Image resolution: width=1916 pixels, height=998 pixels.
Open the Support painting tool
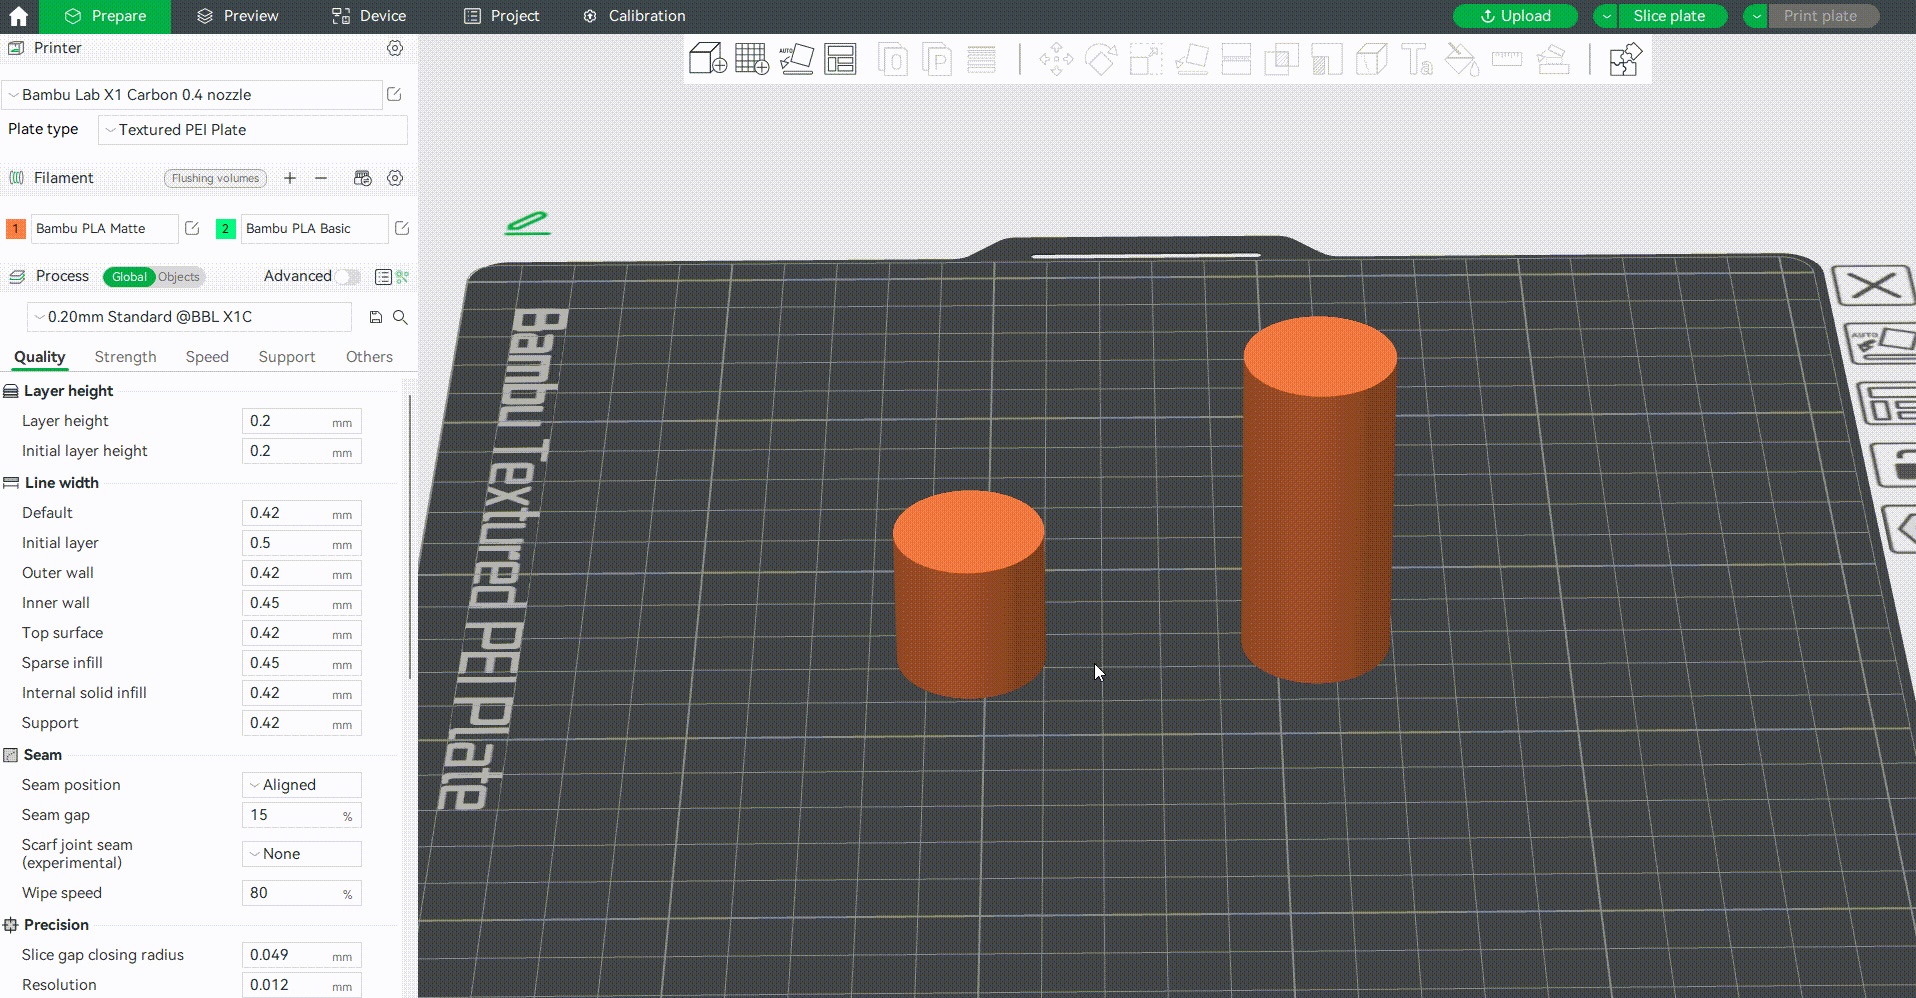(x=1326, y=59)
